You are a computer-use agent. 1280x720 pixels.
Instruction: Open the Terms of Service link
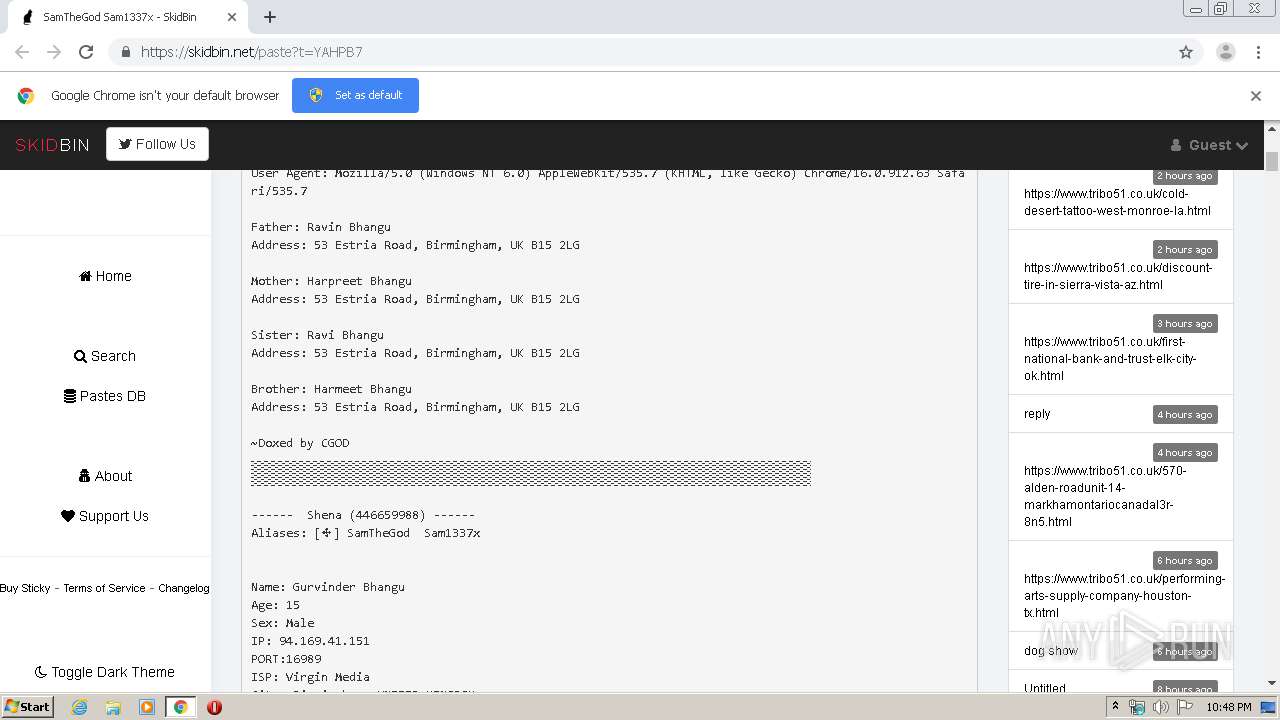pos(104,588)
